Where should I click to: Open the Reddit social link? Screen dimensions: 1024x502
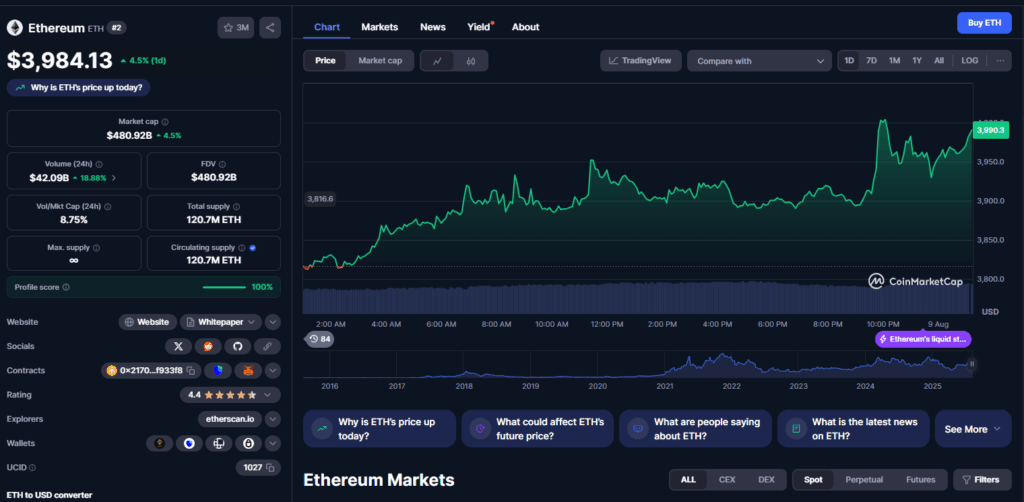click(208, 346)
